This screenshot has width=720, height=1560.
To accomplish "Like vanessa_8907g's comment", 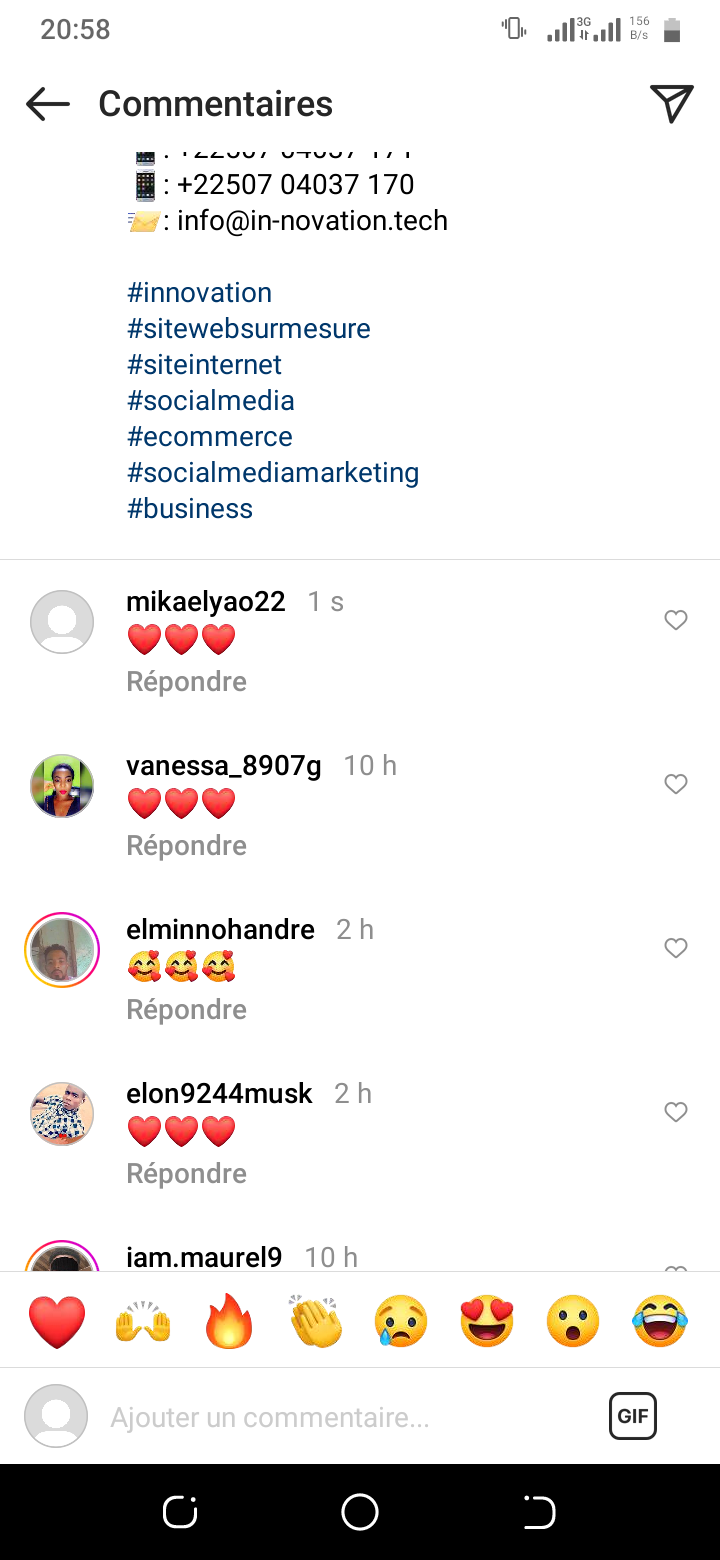I will pos(676,784).
